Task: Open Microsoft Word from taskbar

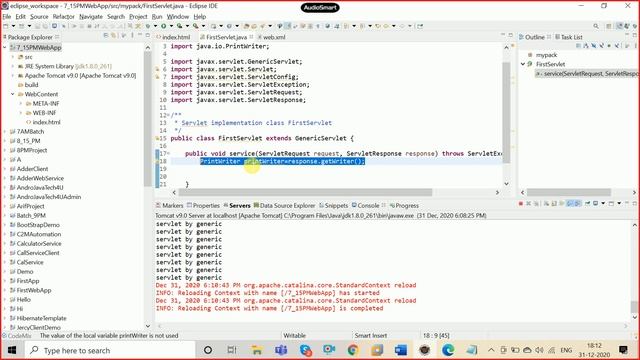Action: pyautogui.click(x=400, y=350)
